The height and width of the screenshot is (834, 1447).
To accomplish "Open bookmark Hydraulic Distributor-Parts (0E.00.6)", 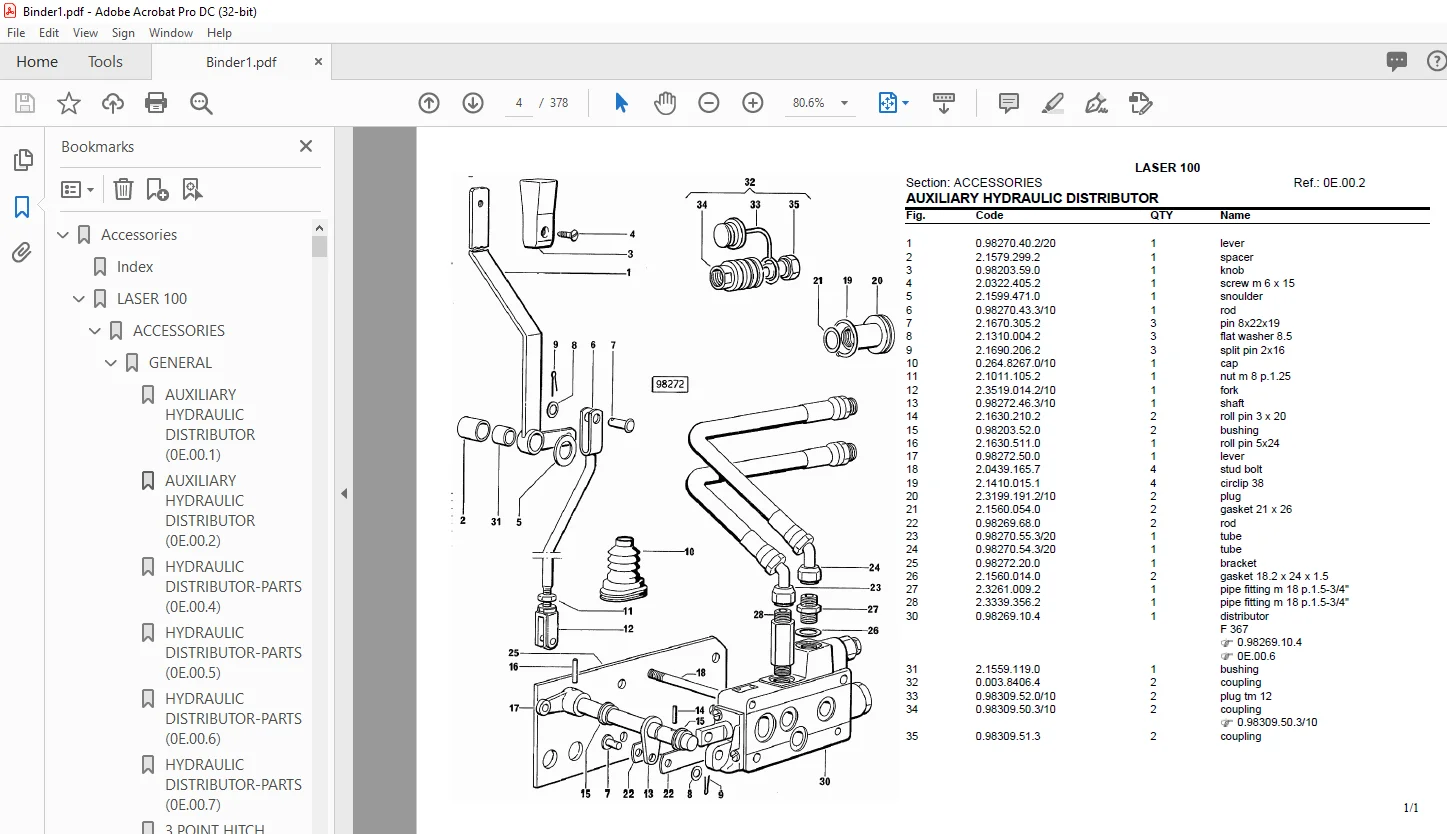I will tap(233, 719).
